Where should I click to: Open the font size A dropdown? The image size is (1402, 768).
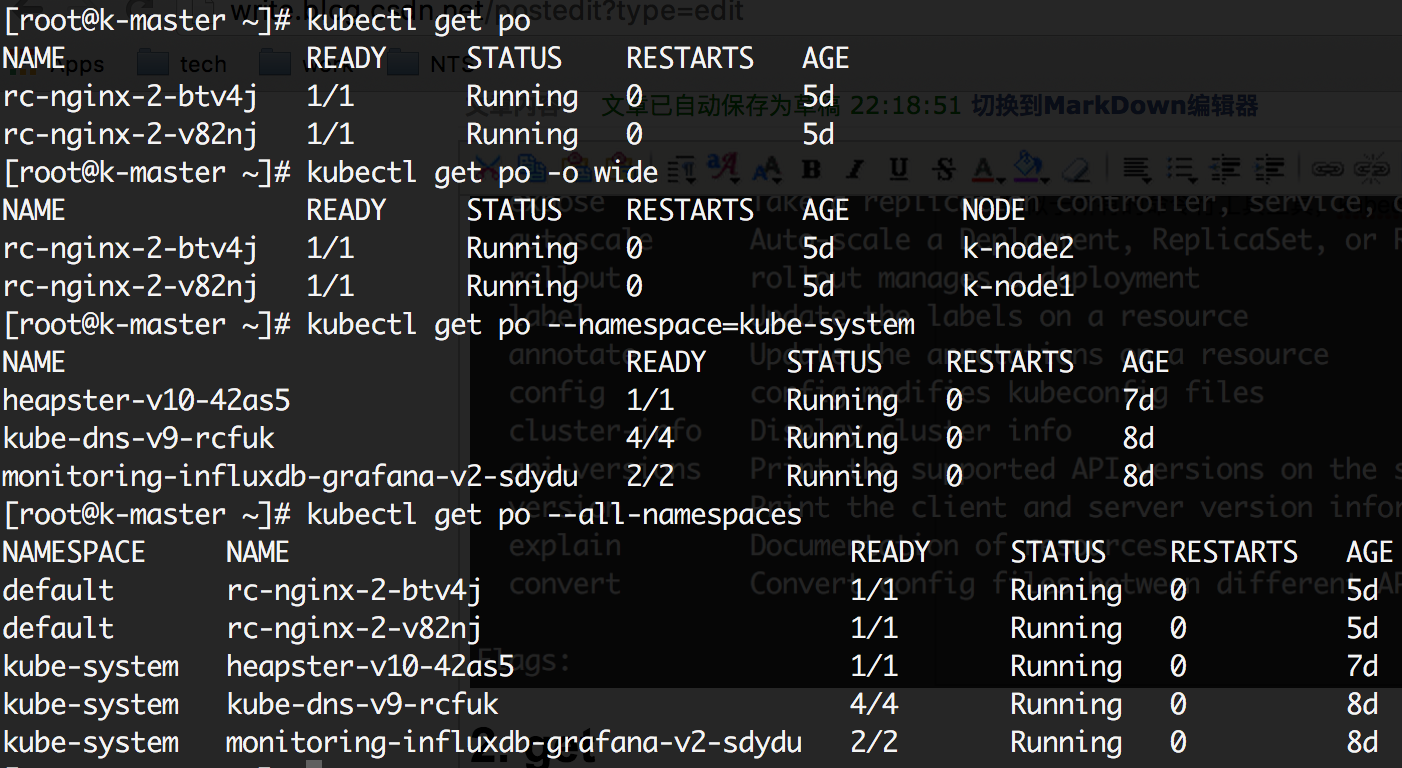(x=767, y=169)
